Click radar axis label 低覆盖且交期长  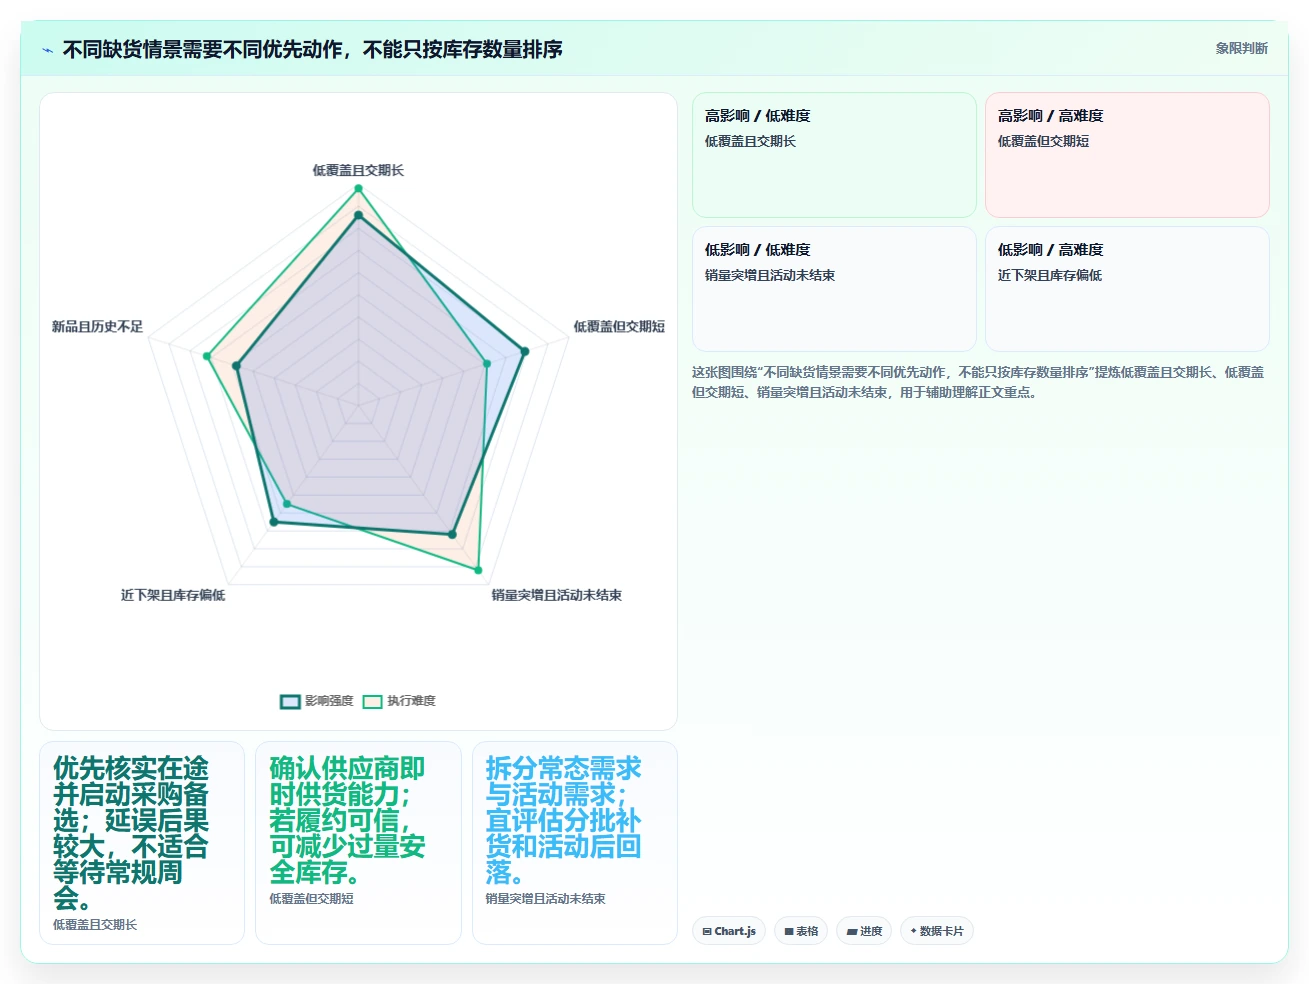pyautogui.click(x=358, y=170)
